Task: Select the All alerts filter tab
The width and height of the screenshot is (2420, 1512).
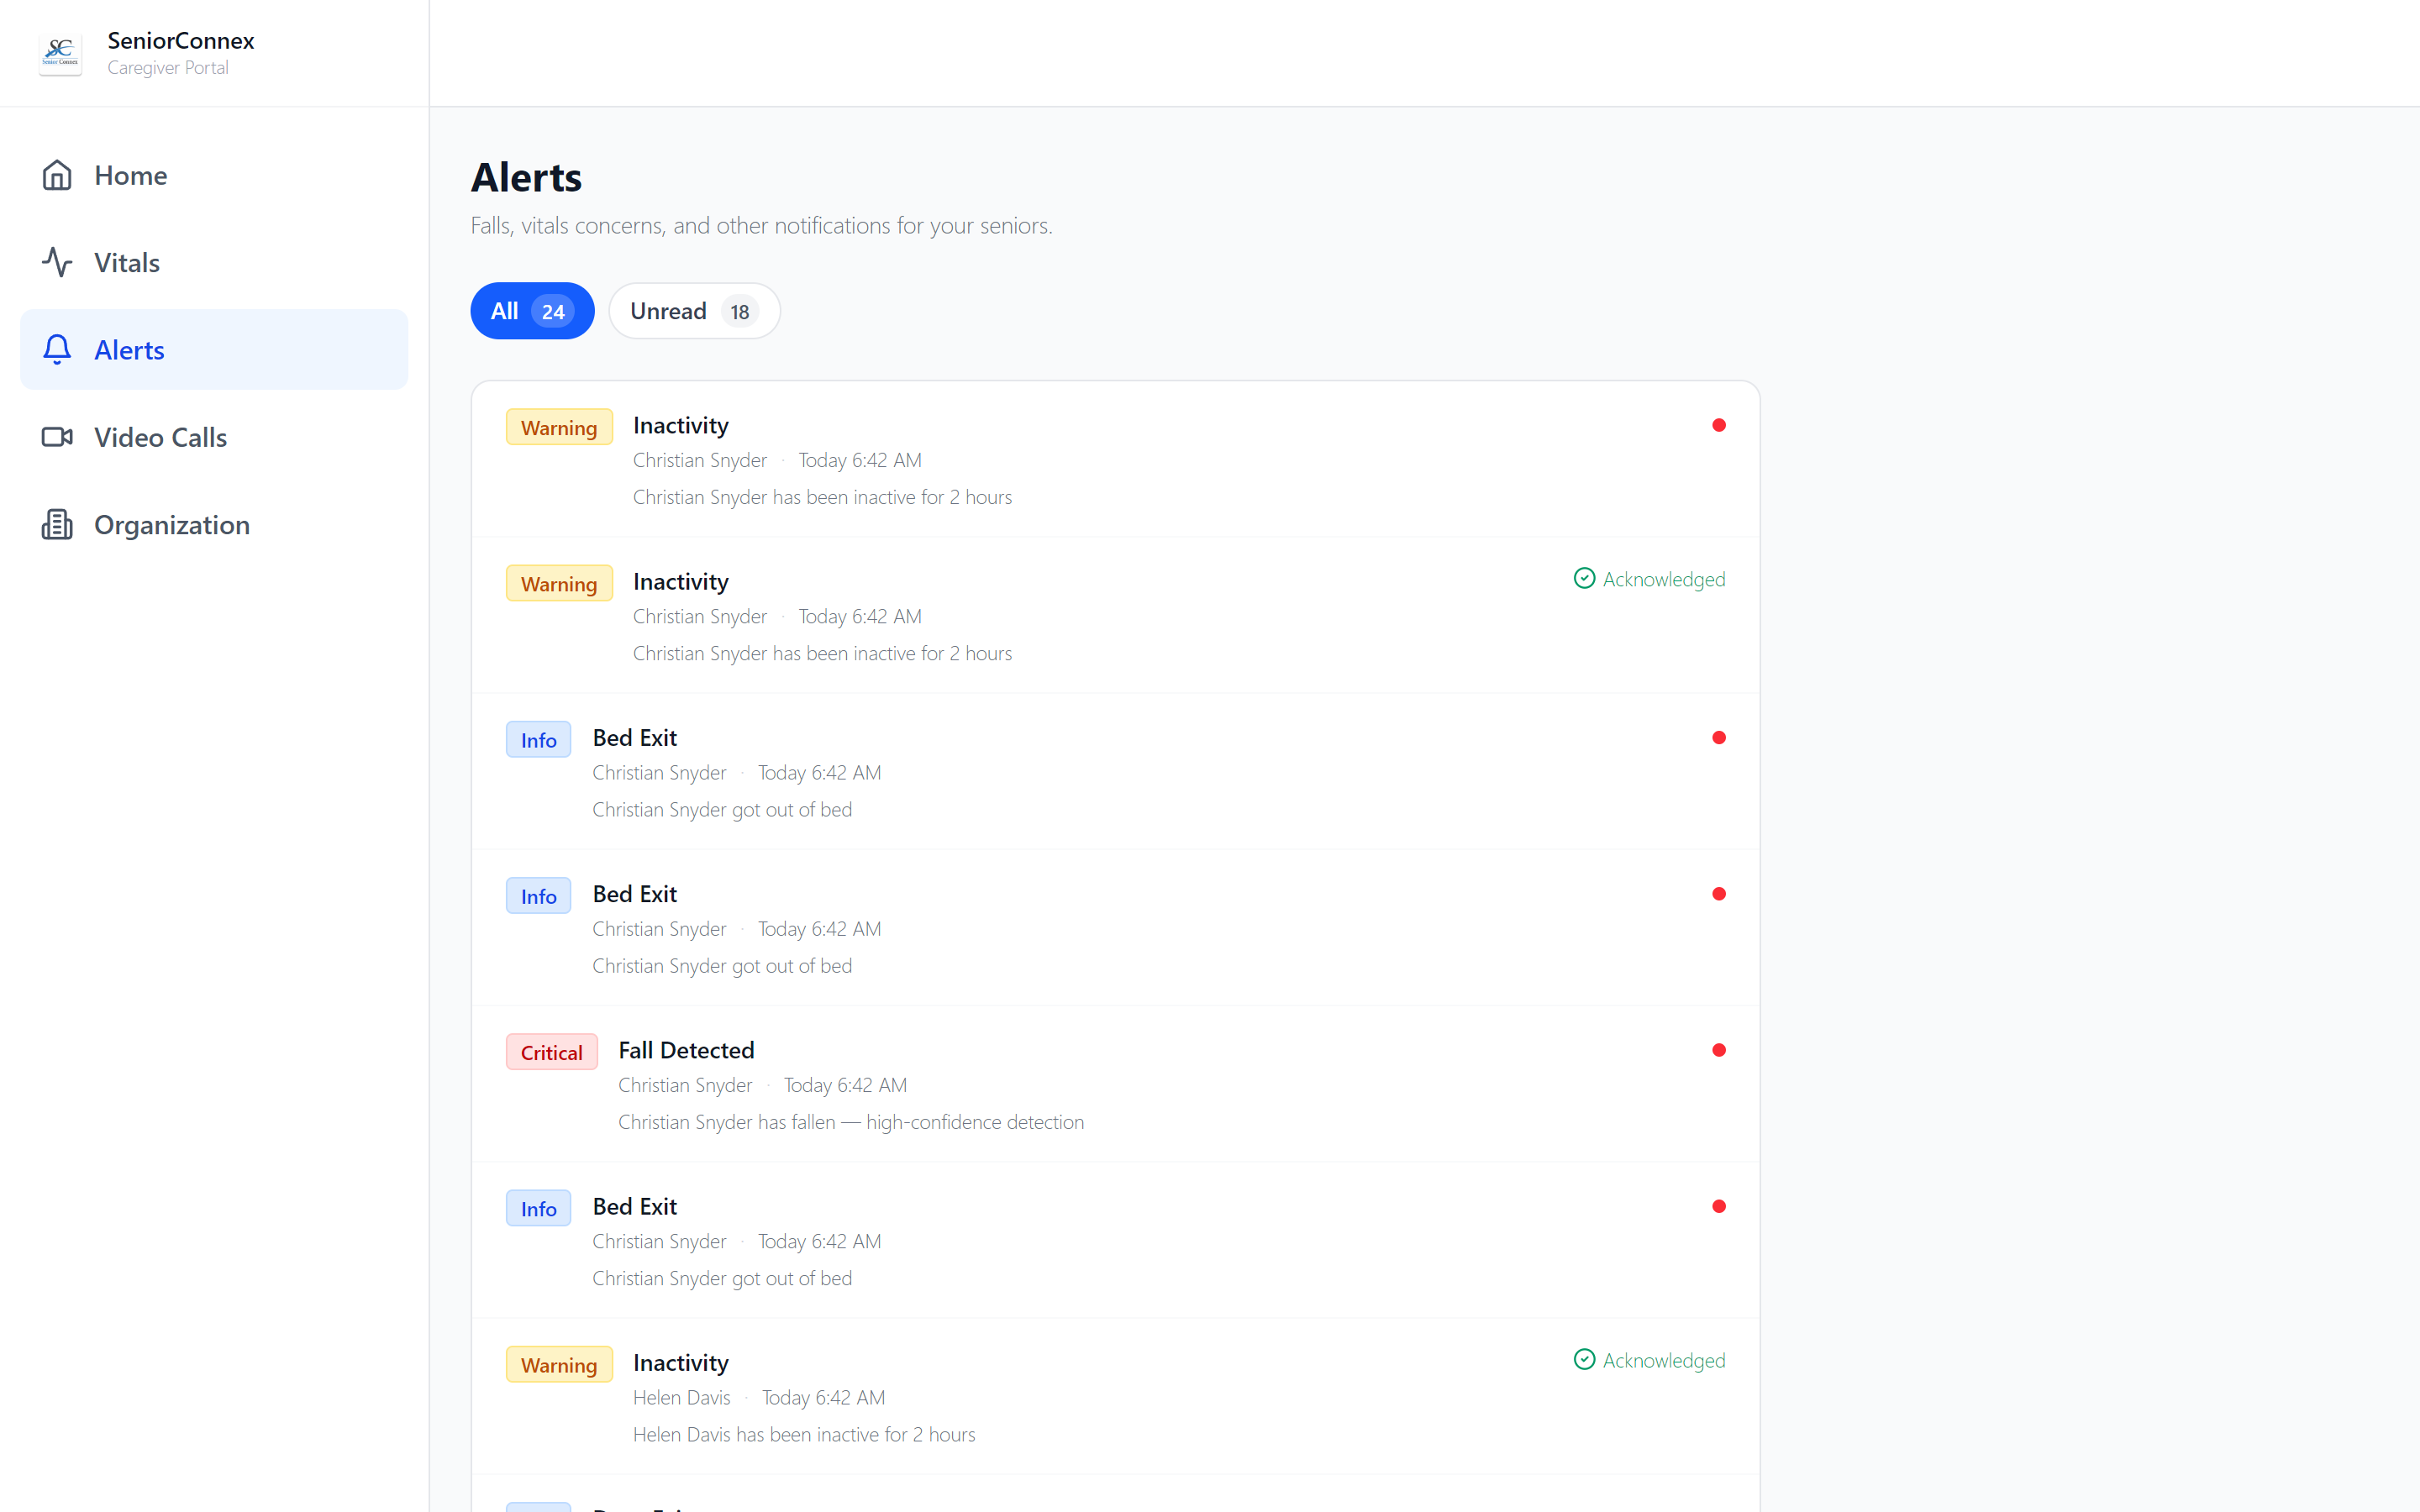Action: (532, 311)
